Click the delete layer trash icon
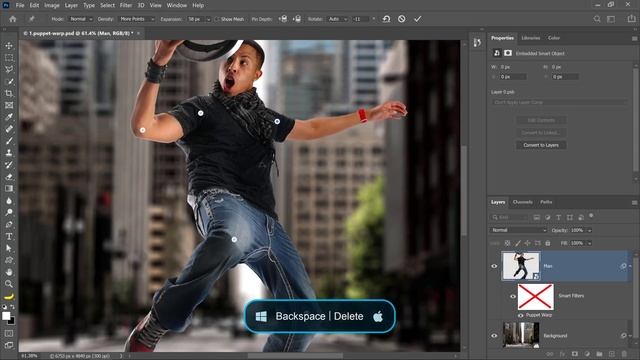640x360 pixels. point(624,354)
